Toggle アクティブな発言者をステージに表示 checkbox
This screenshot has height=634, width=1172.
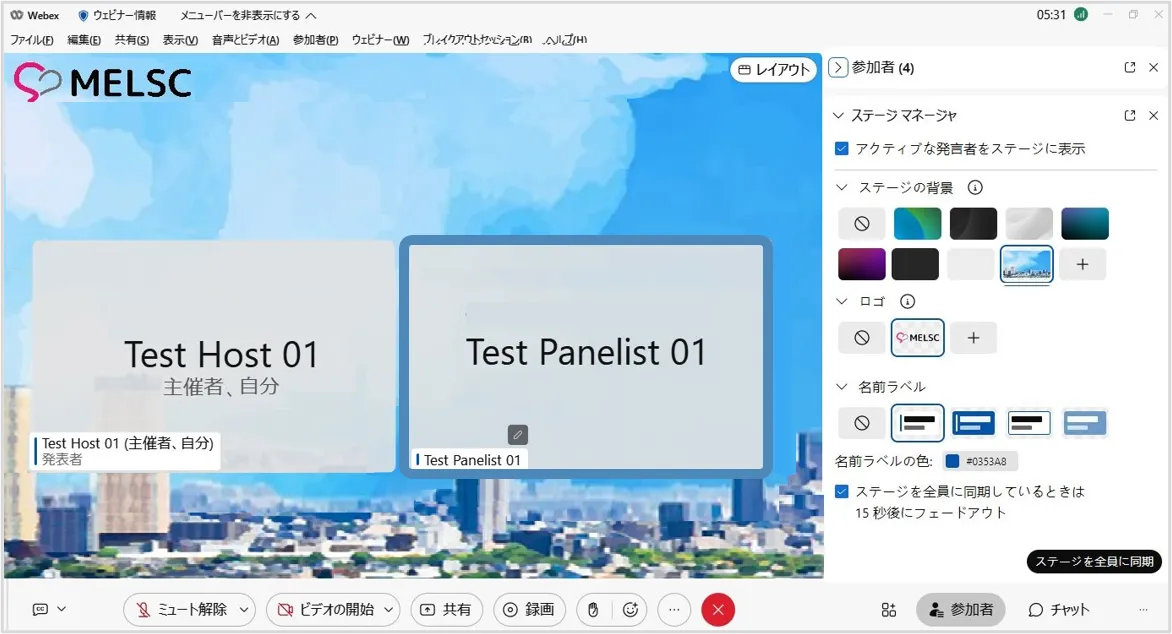coord(842,148)
